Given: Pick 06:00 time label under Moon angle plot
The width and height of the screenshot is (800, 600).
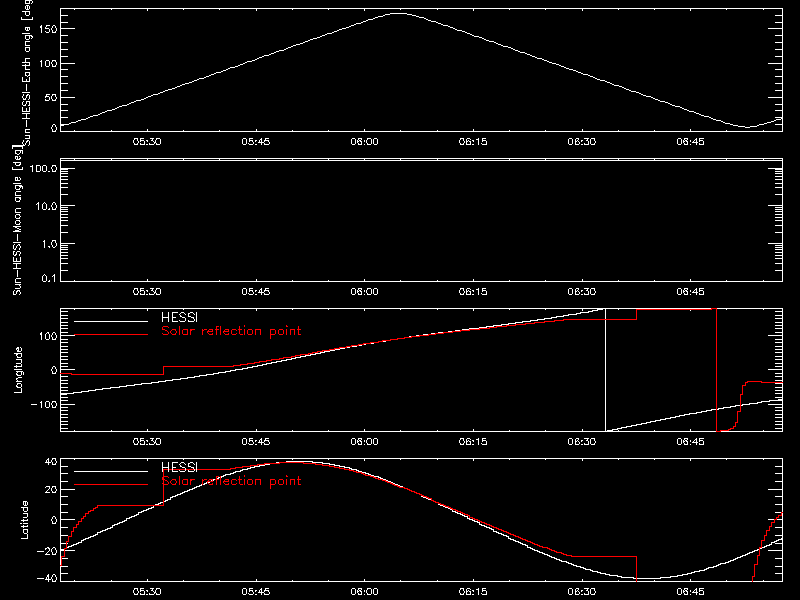Looking at the screenshot, I should [x=364, y=292].
